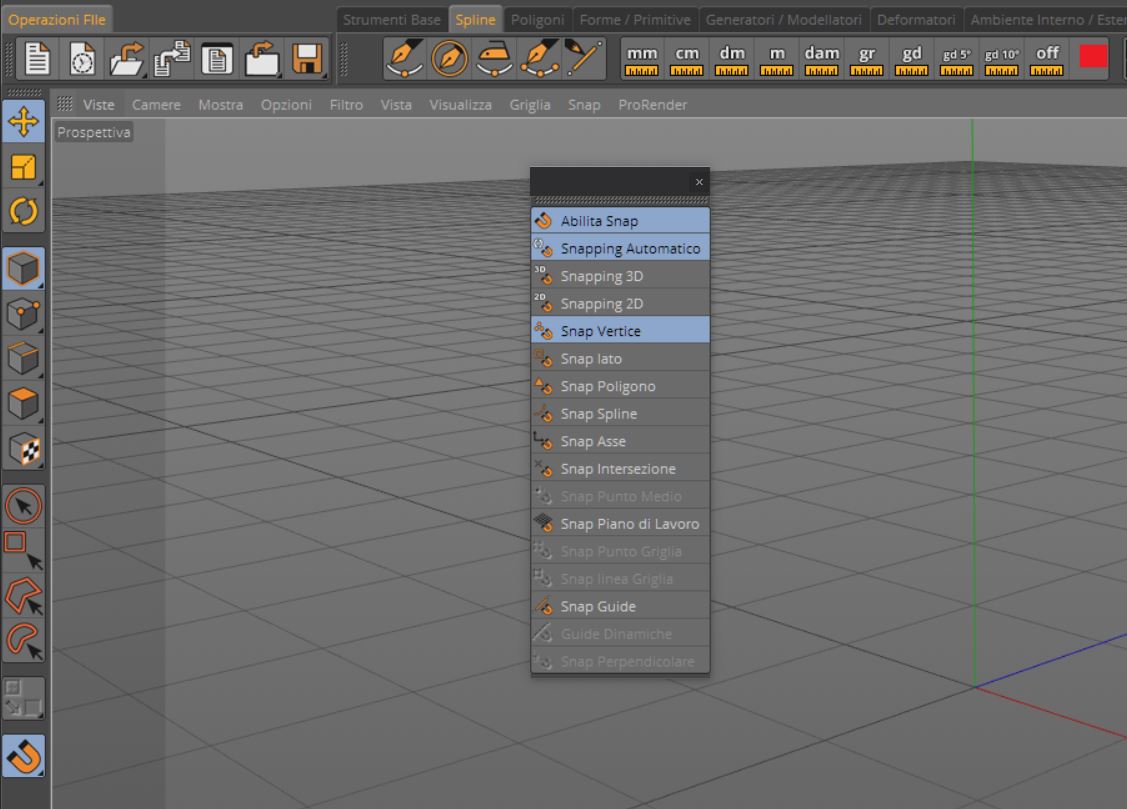Viewport: 1127px width, 809px height.
Task: Switch to Strumenti Base tab
Action: pyautogui.click(x=392, y=19)
